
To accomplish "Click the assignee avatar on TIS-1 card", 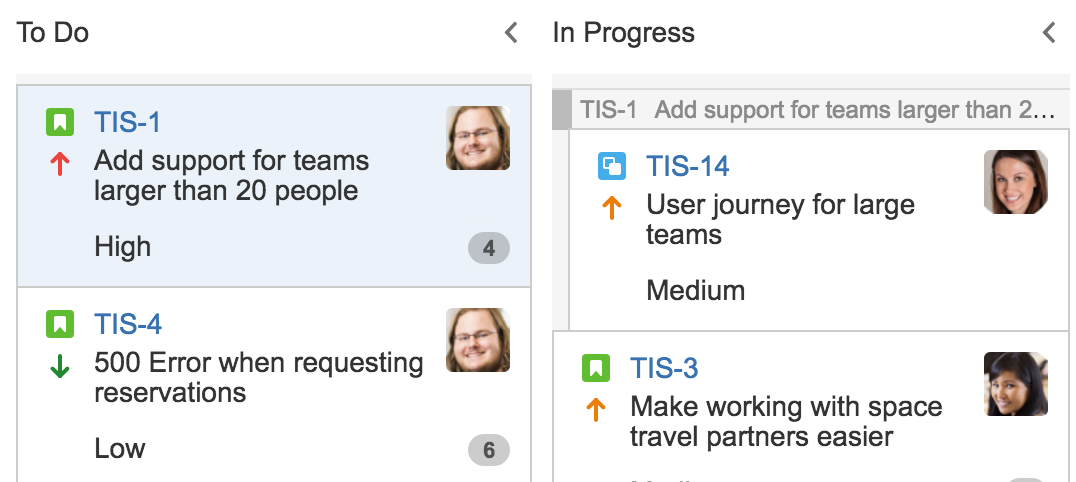I will coord(478,138).
